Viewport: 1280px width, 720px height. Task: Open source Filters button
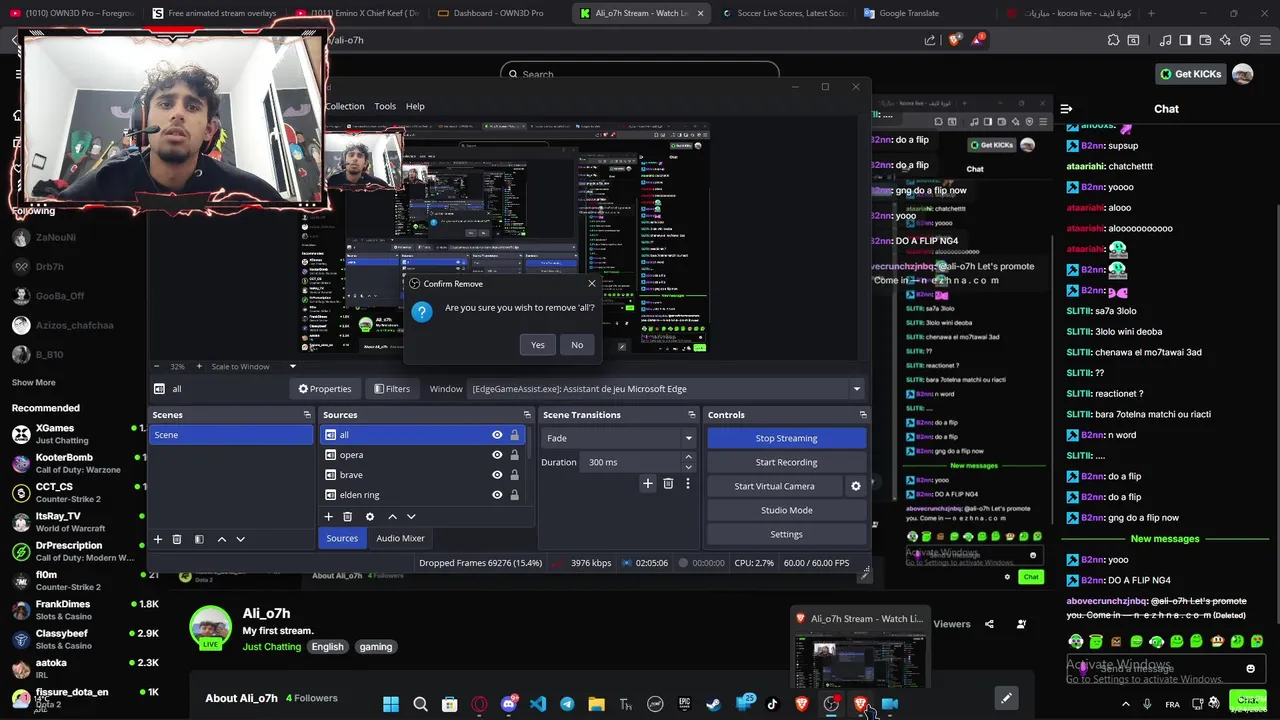point(392,389)
